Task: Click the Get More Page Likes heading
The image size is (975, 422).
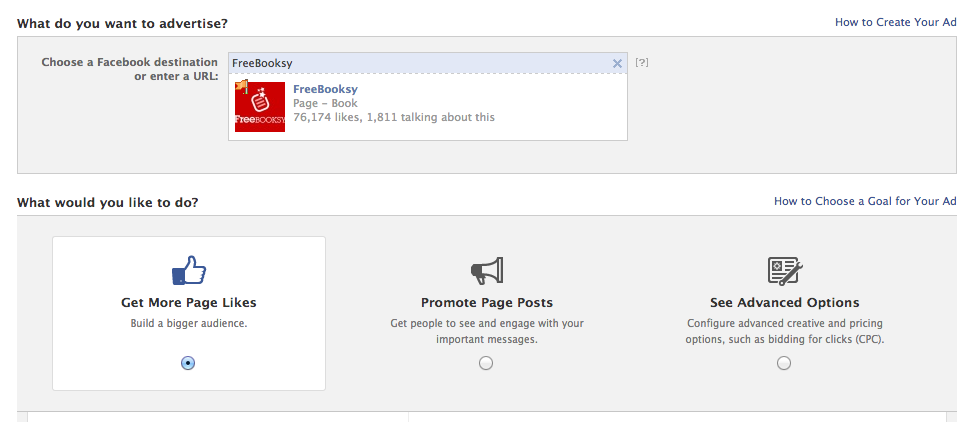Action: [x=189, y=302]
